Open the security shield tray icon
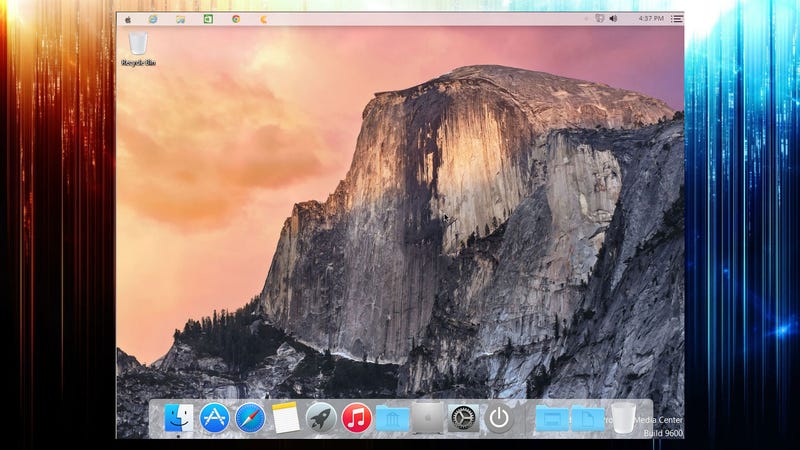Screen dimensions: 800x450 point(599,18)
